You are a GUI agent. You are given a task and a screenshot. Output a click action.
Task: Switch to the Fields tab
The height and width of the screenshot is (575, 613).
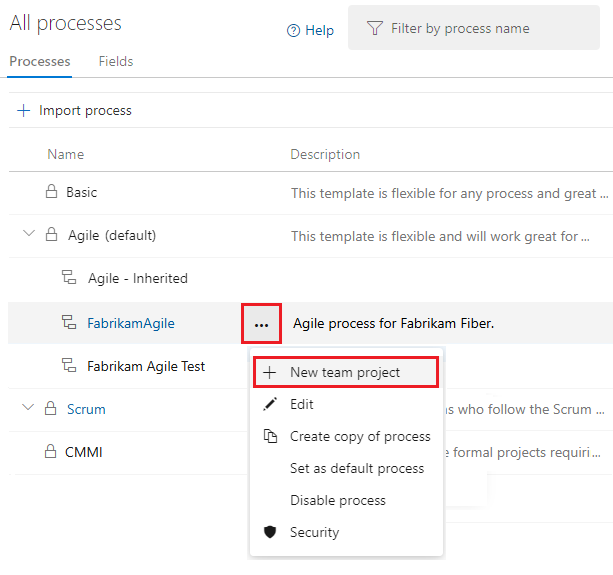116,61
